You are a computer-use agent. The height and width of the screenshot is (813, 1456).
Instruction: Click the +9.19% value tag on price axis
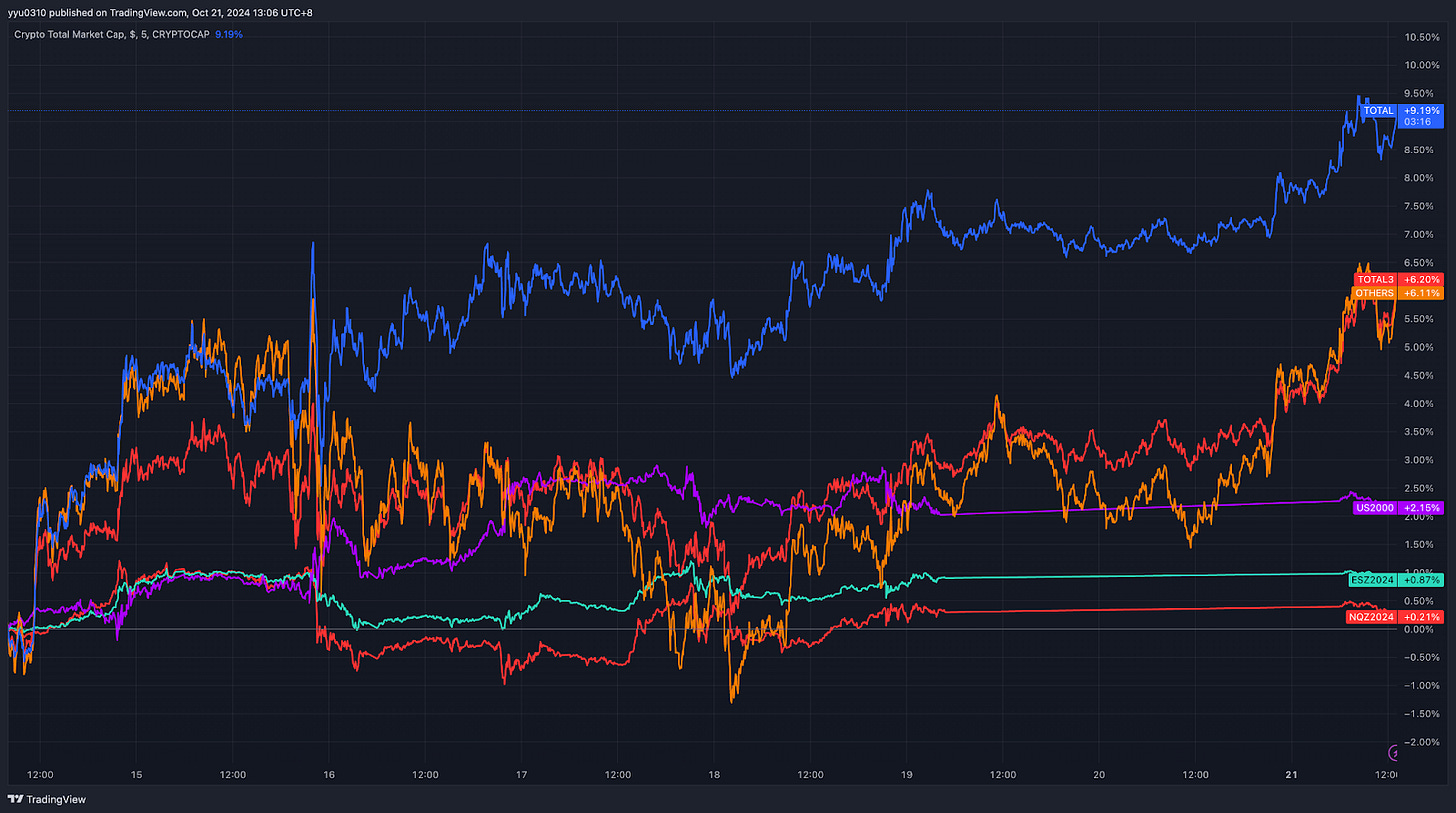(x=1422, y=110)
